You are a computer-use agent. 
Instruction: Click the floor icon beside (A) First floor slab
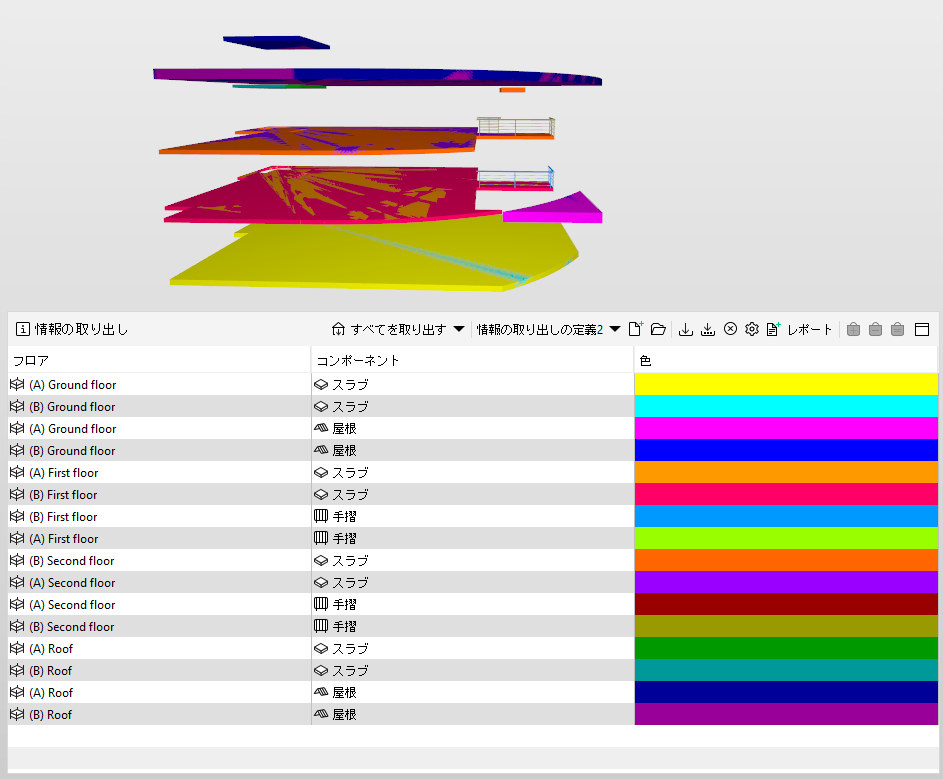point(17,472)
